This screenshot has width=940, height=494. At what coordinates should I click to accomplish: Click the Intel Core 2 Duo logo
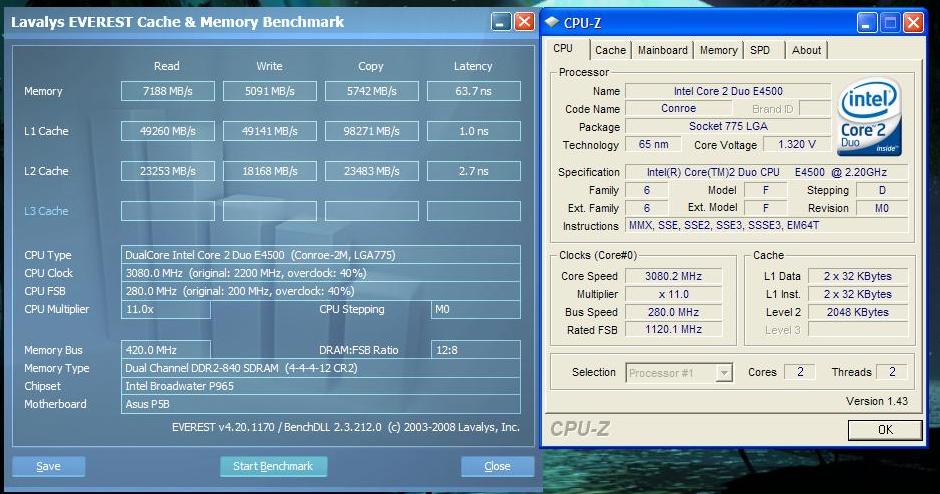[869, 117]
